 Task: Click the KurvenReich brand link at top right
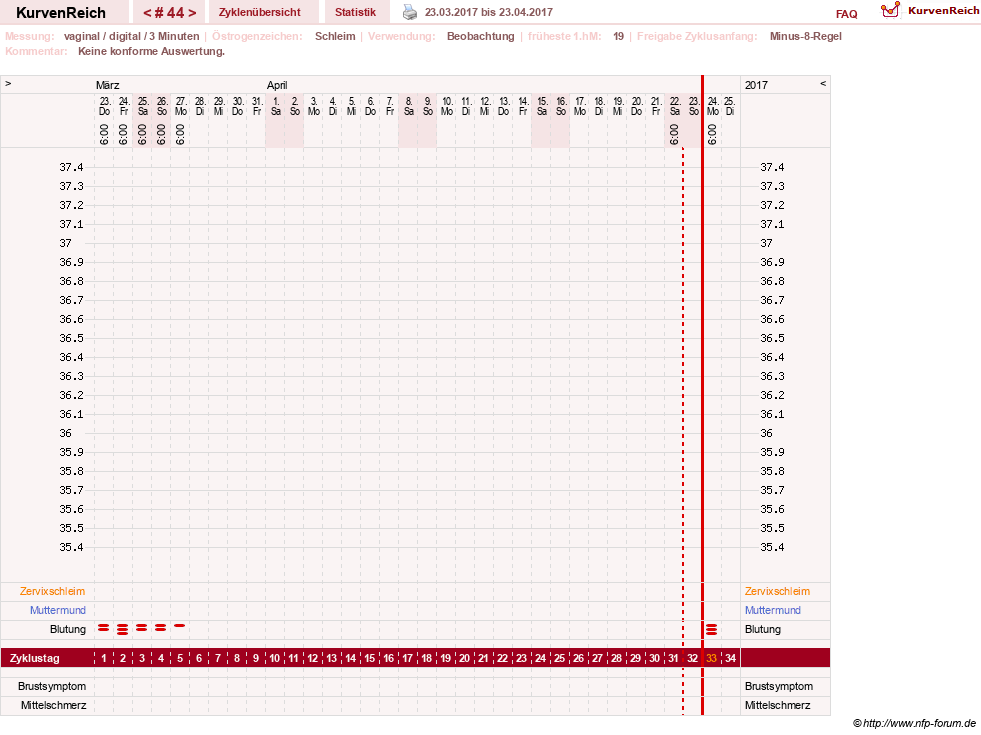943,11
